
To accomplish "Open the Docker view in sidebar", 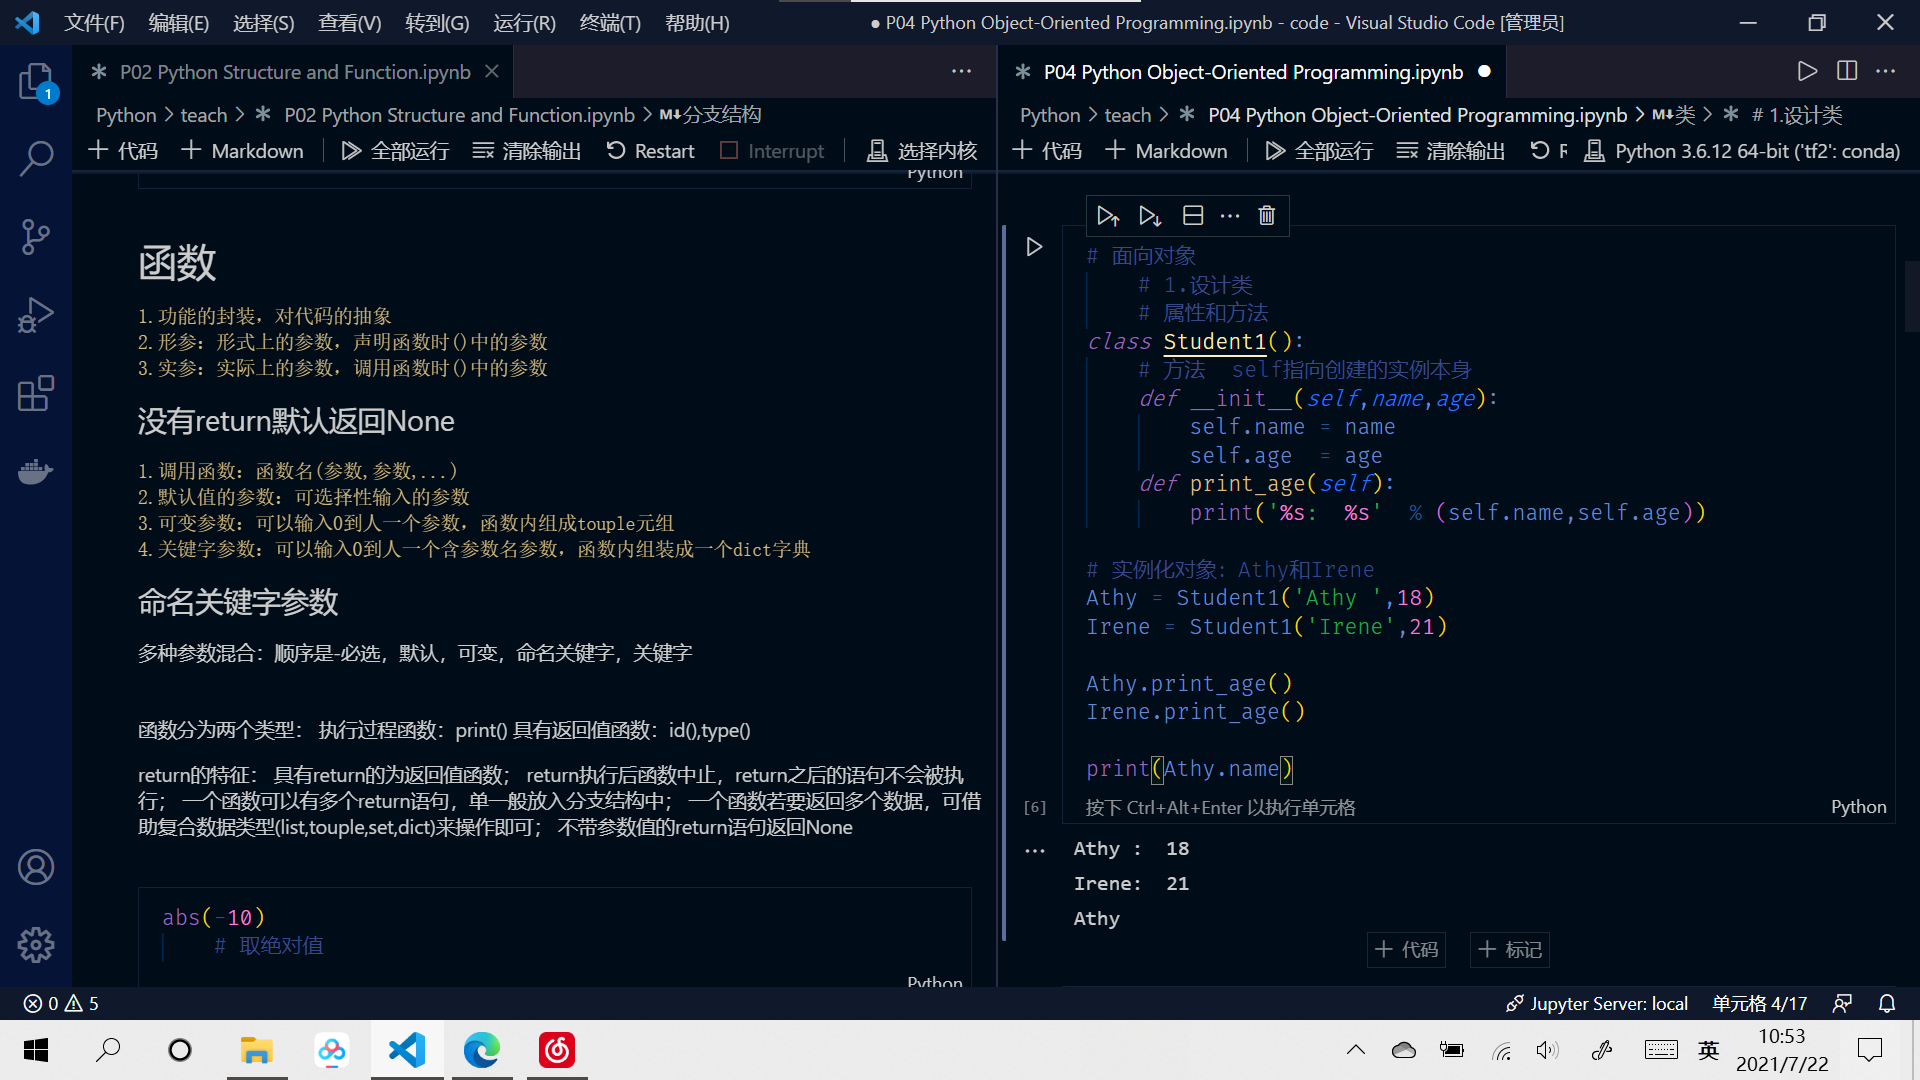I will (x=36, y=471).
